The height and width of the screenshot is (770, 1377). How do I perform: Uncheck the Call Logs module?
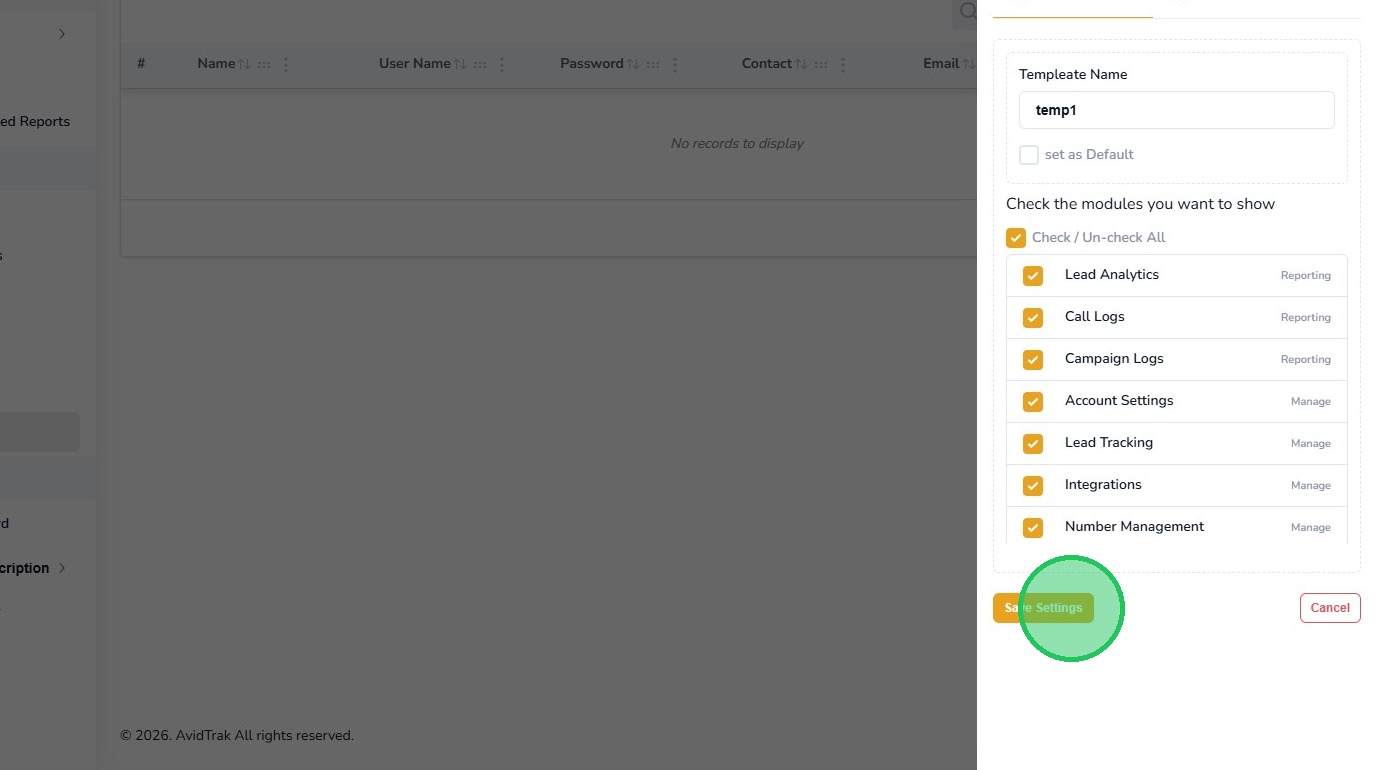1033,318
